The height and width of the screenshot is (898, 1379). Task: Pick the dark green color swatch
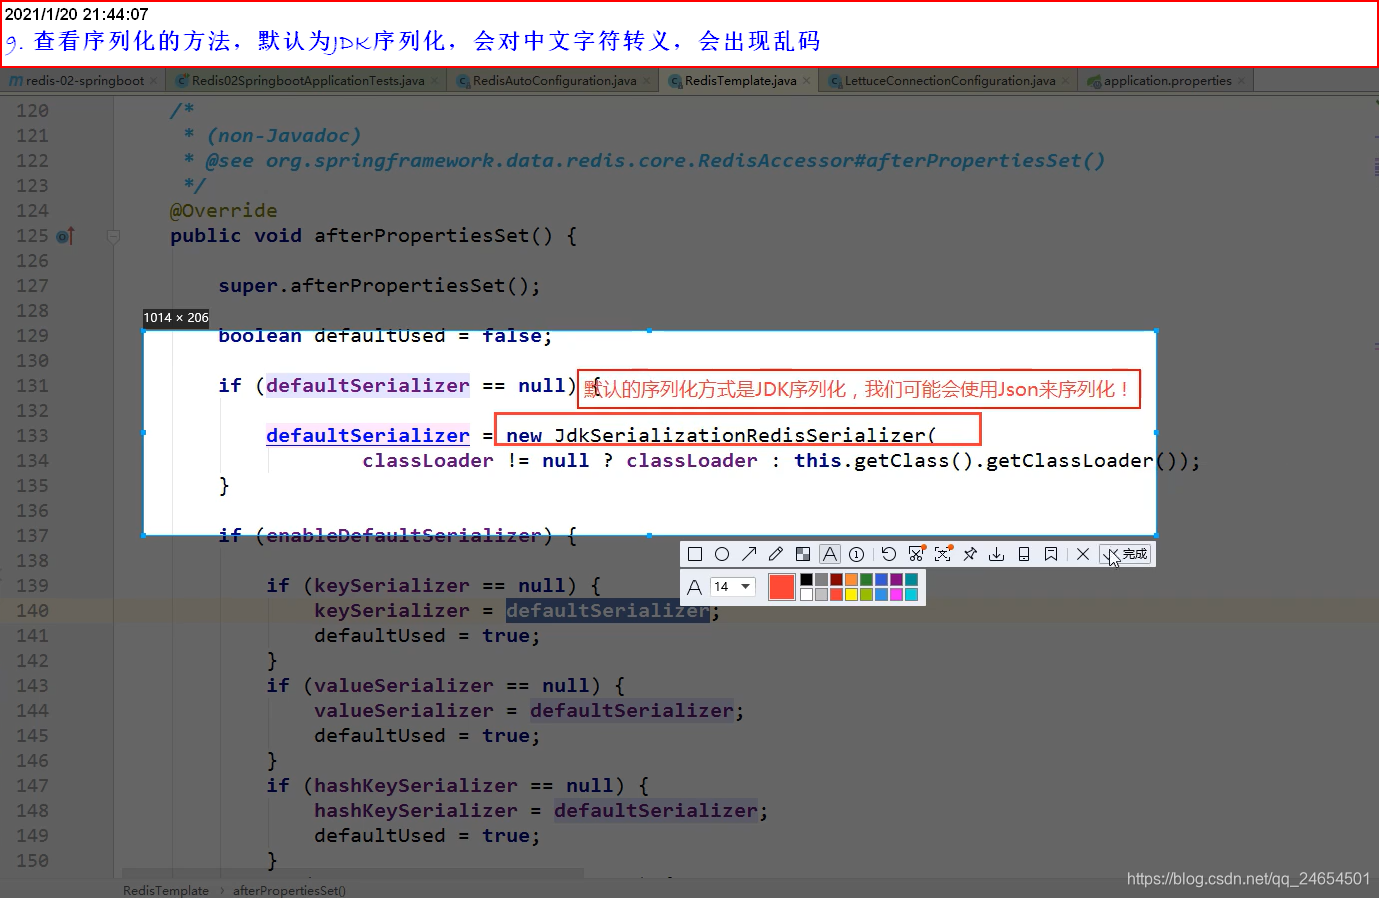(866, 580)
